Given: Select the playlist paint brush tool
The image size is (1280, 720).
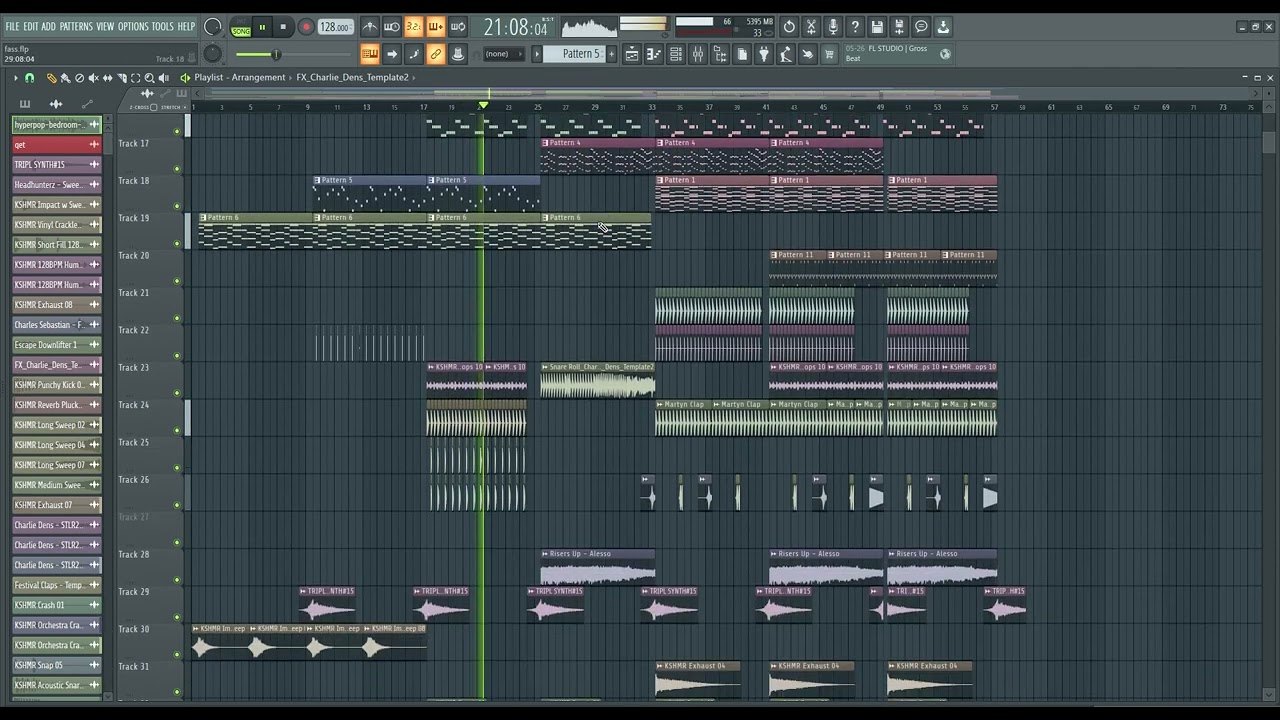Looking at the screenshot, I should click(65, 78).
